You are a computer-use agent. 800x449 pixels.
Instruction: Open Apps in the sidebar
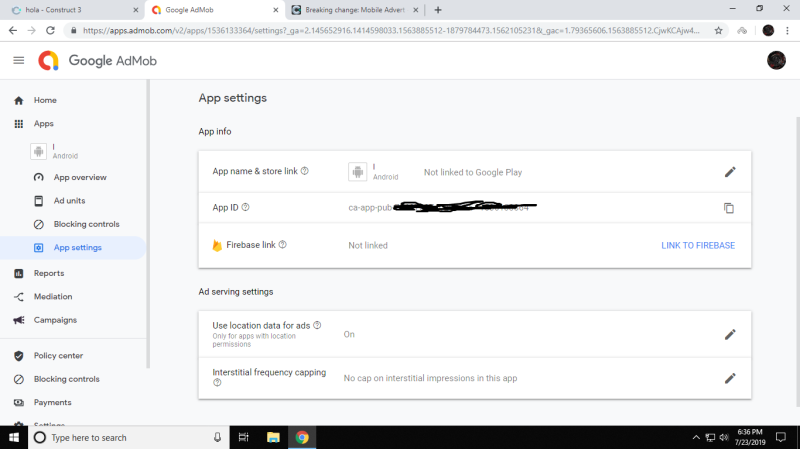coord(43,123)
